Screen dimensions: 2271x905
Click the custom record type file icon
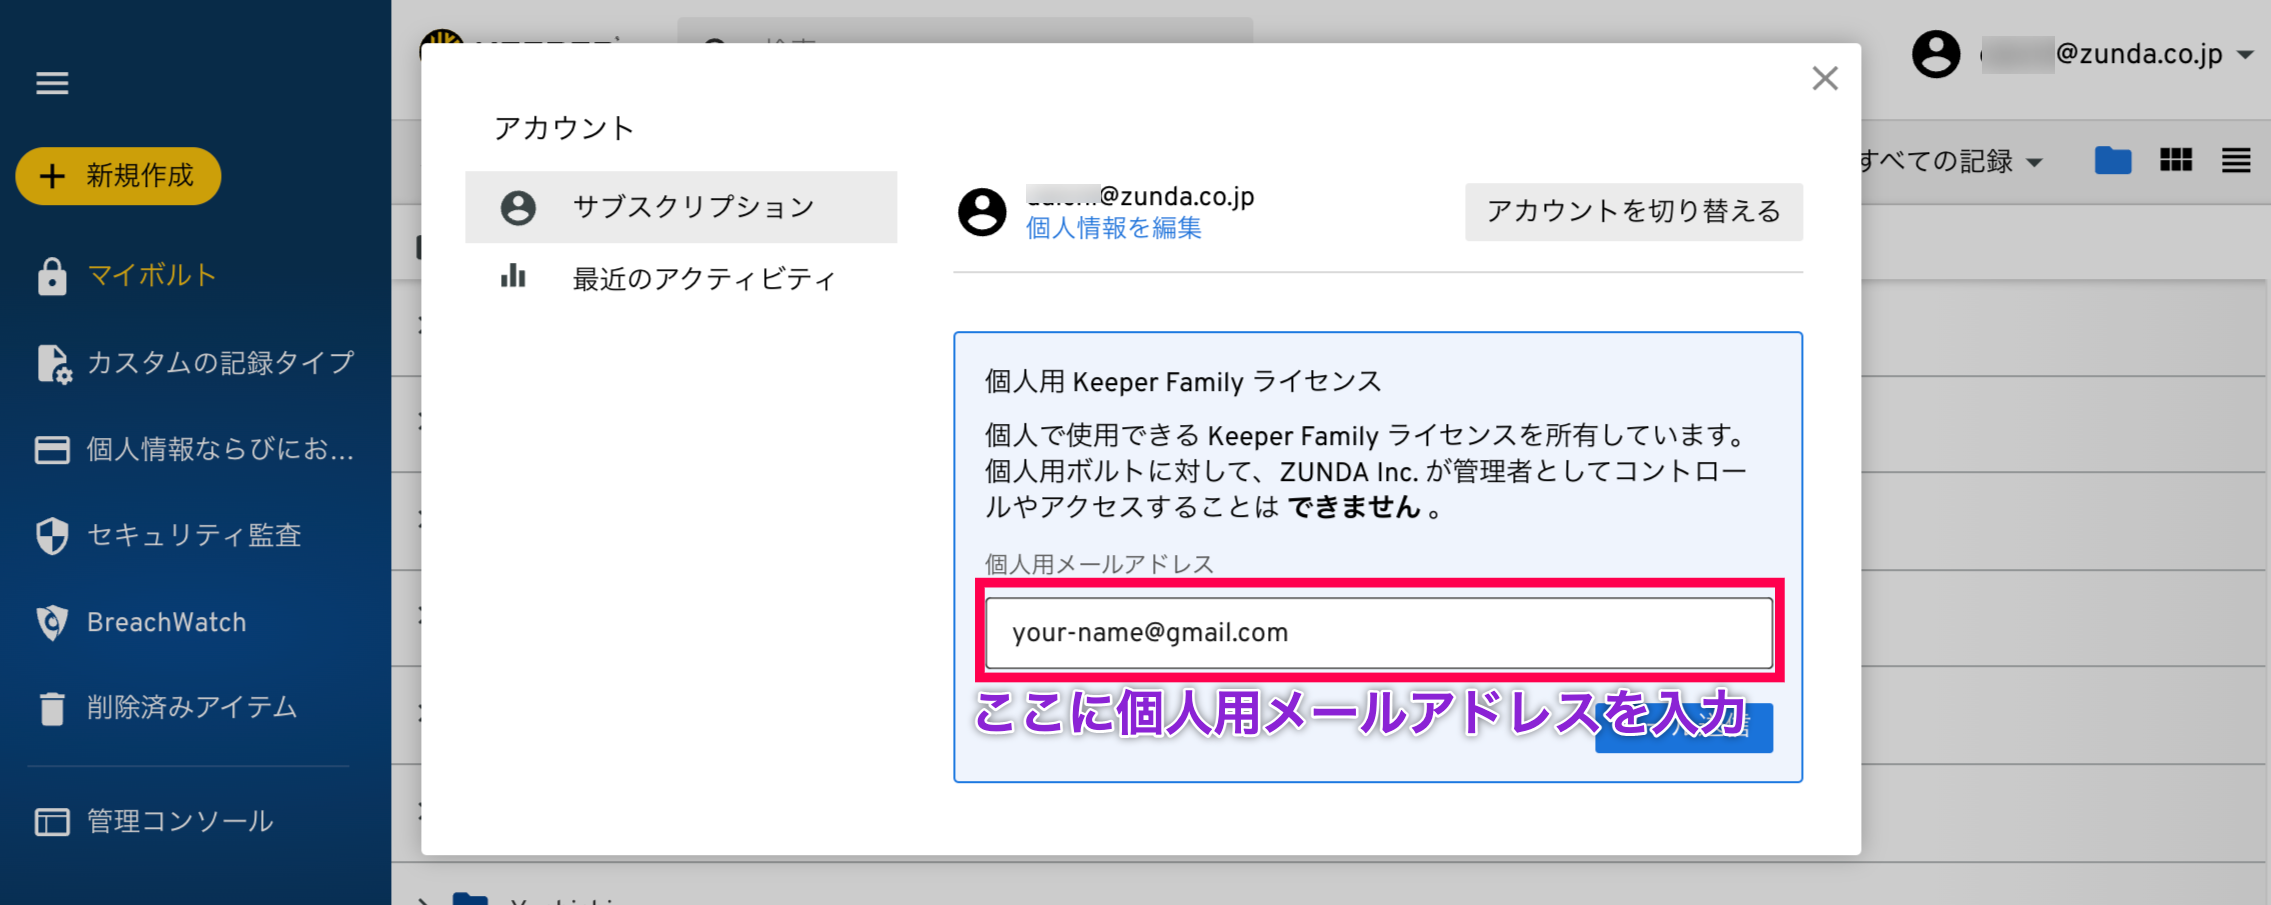pos(54,364)
